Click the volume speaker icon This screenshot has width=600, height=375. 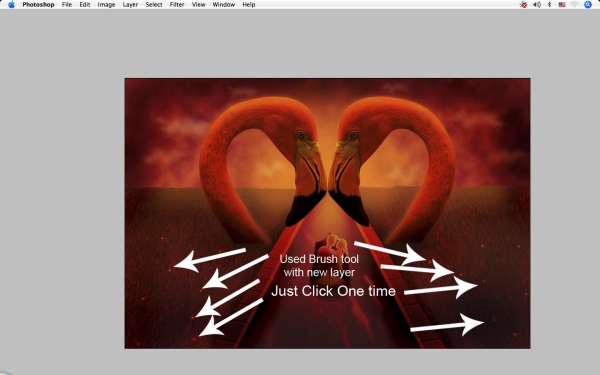pos(537,5)
